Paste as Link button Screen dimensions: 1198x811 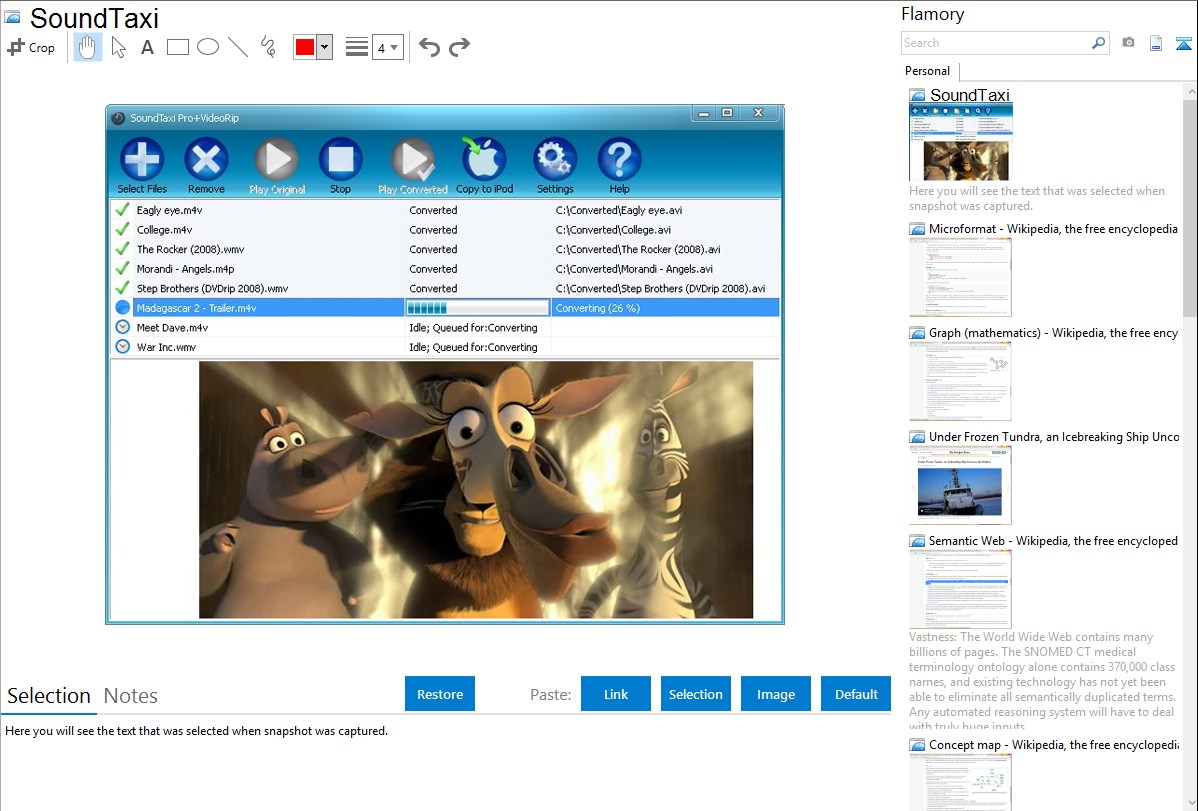pyautogui.click(x=616, y=694)
